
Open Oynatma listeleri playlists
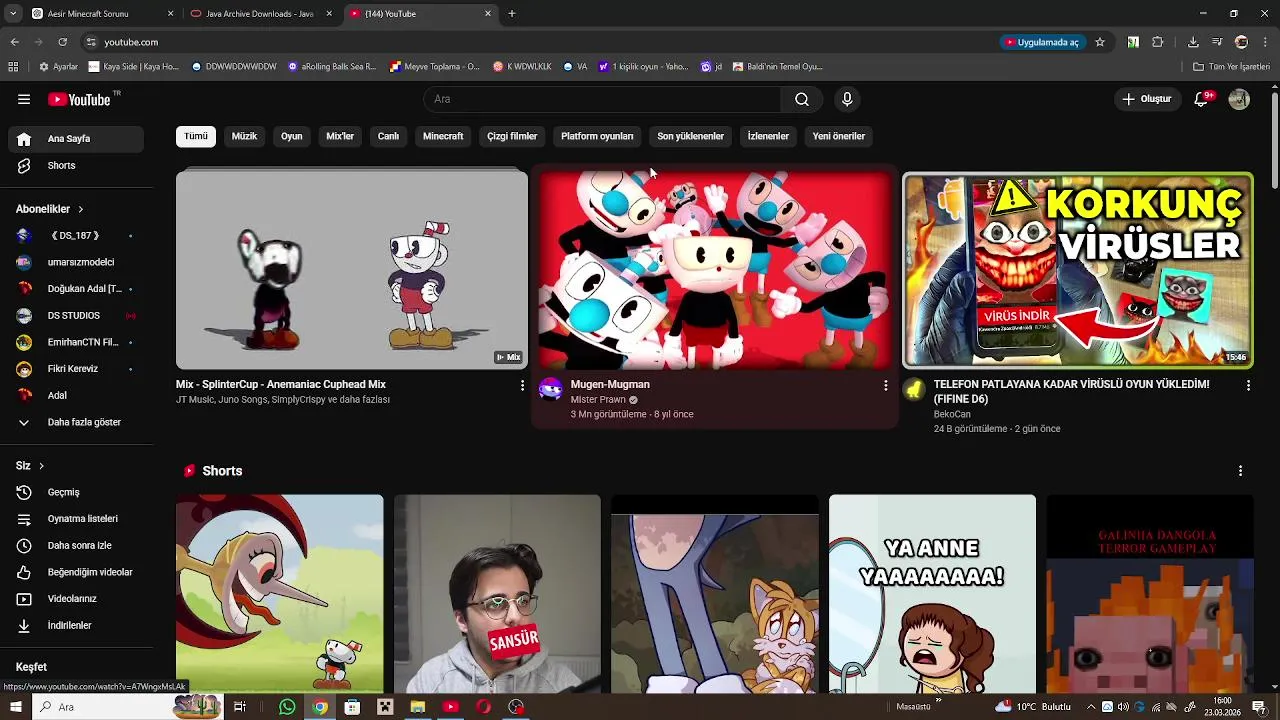click(76, 519)
